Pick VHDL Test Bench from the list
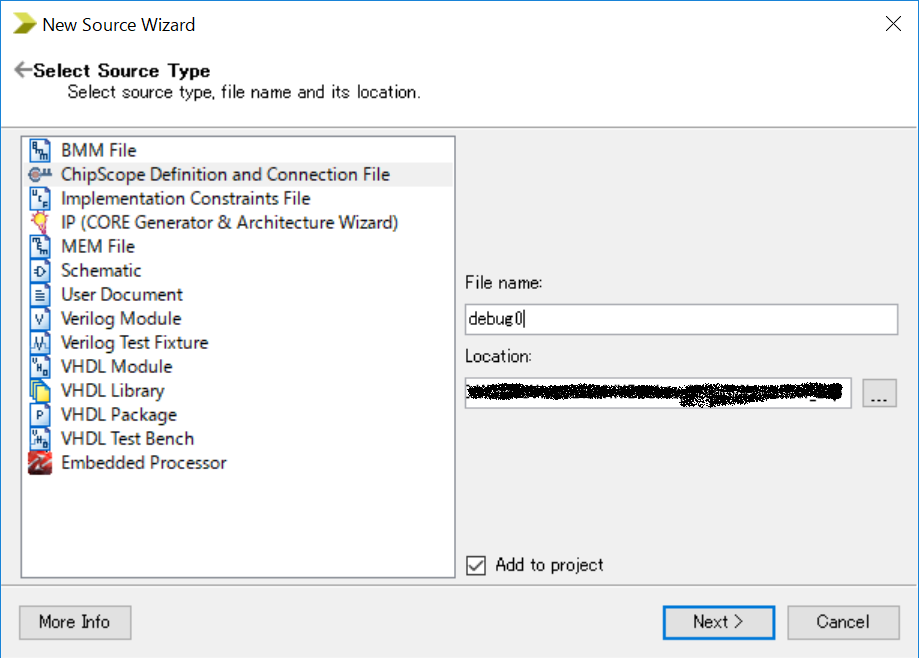Screen dimensions: 919x658 click(x=127, y=439)
